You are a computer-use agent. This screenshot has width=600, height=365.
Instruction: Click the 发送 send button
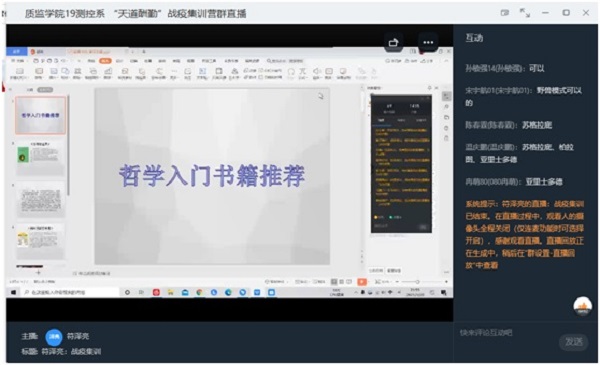pyautogui.click(x=574, y=341)
